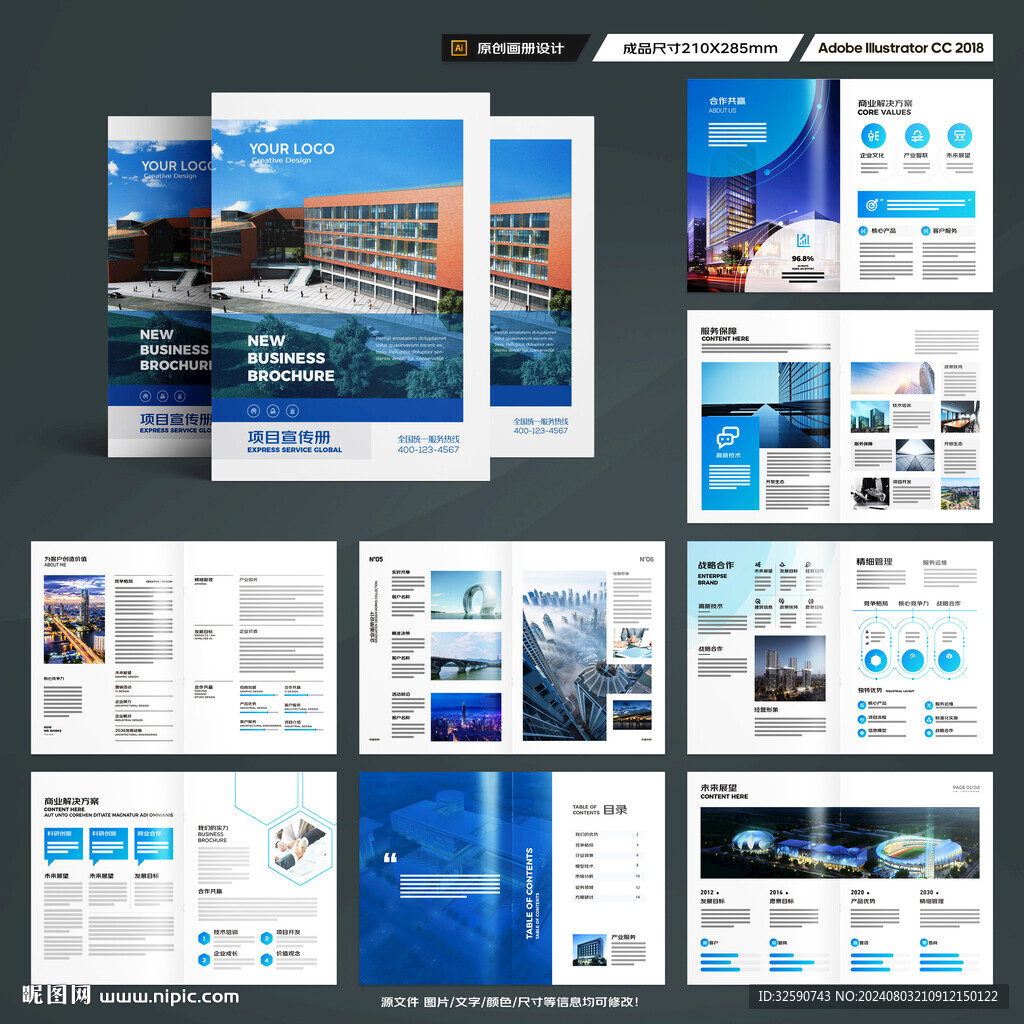Click the 商业合作 speech bubble box
The image size is (1024, 1024).
click(x=153, y=844)
